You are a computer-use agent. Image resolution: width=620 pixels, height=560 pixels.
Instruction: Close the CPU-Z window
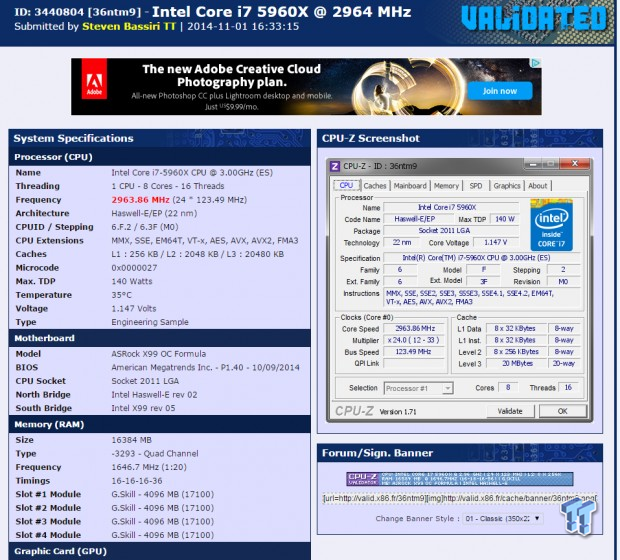tap(575, 163)
